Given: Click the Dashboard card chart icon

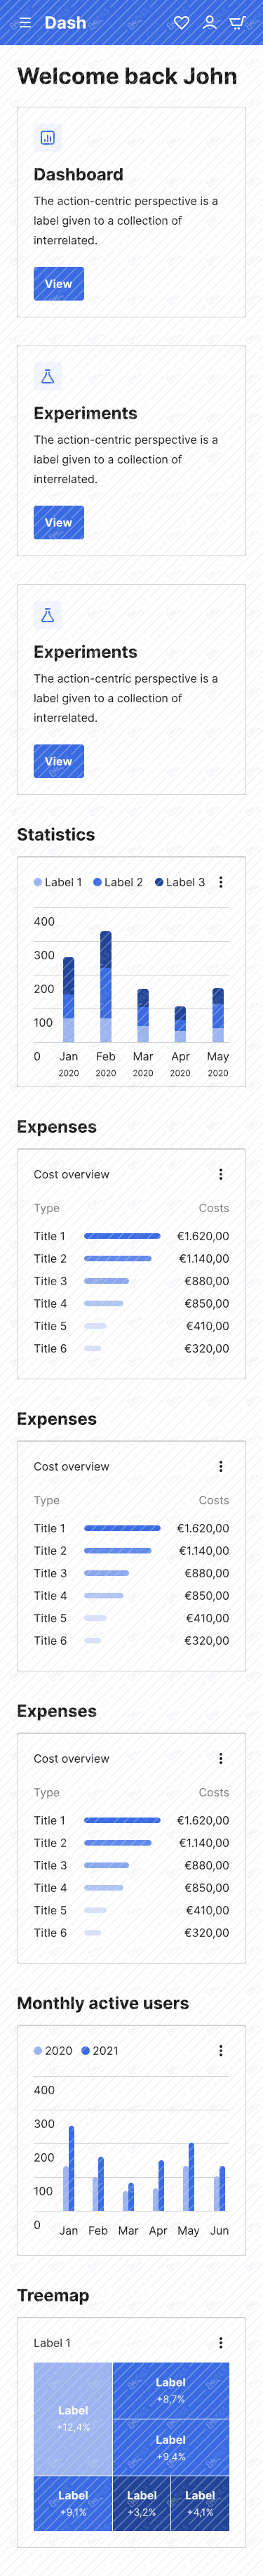Looking at the screenshot, I should [x=47, y=138].
